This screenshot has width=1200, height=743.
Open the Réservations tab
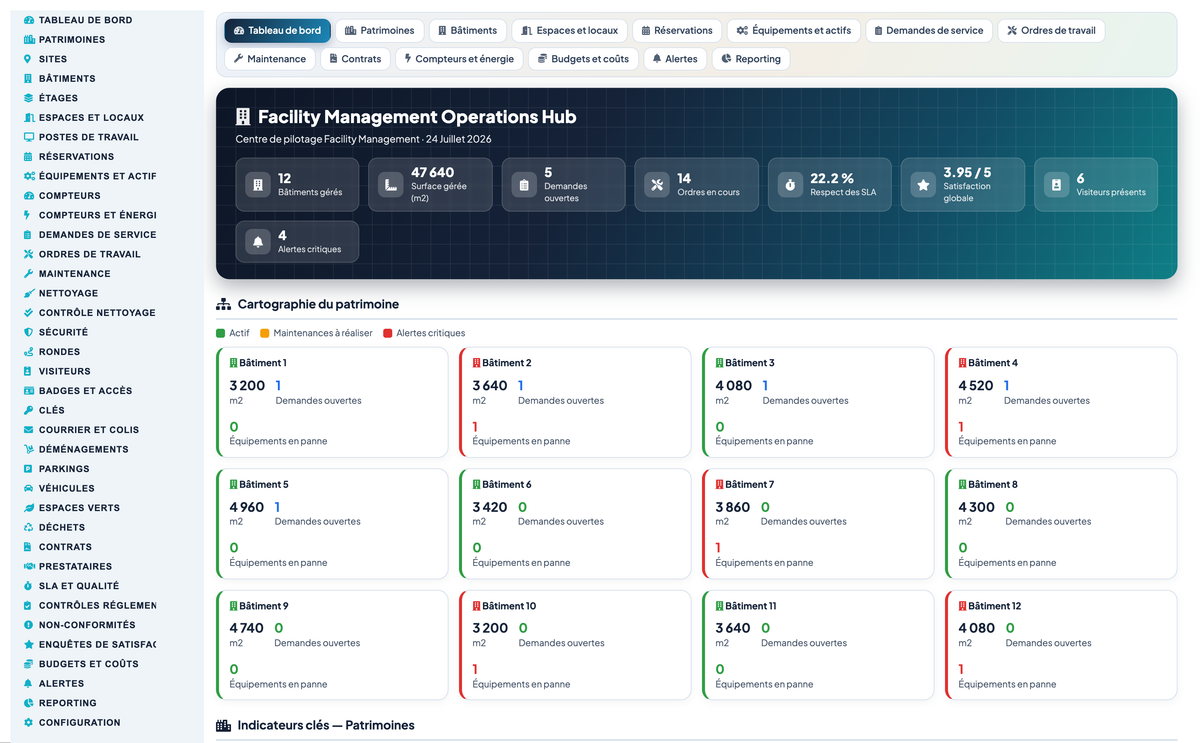678,30
